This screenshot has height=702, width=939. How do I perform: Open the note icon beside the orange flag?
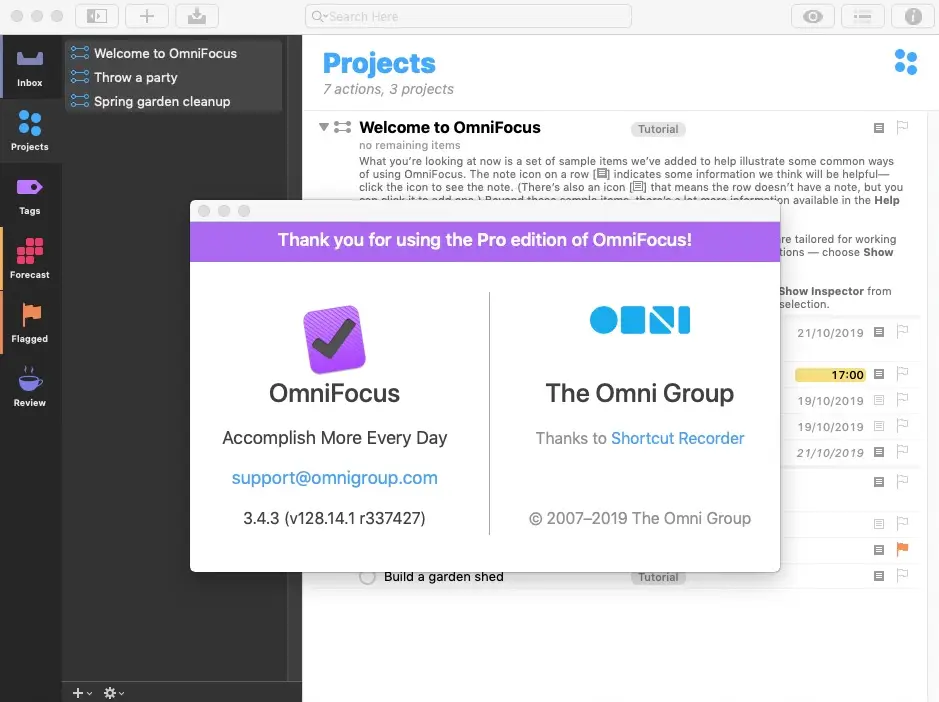(x=879, y=550)
